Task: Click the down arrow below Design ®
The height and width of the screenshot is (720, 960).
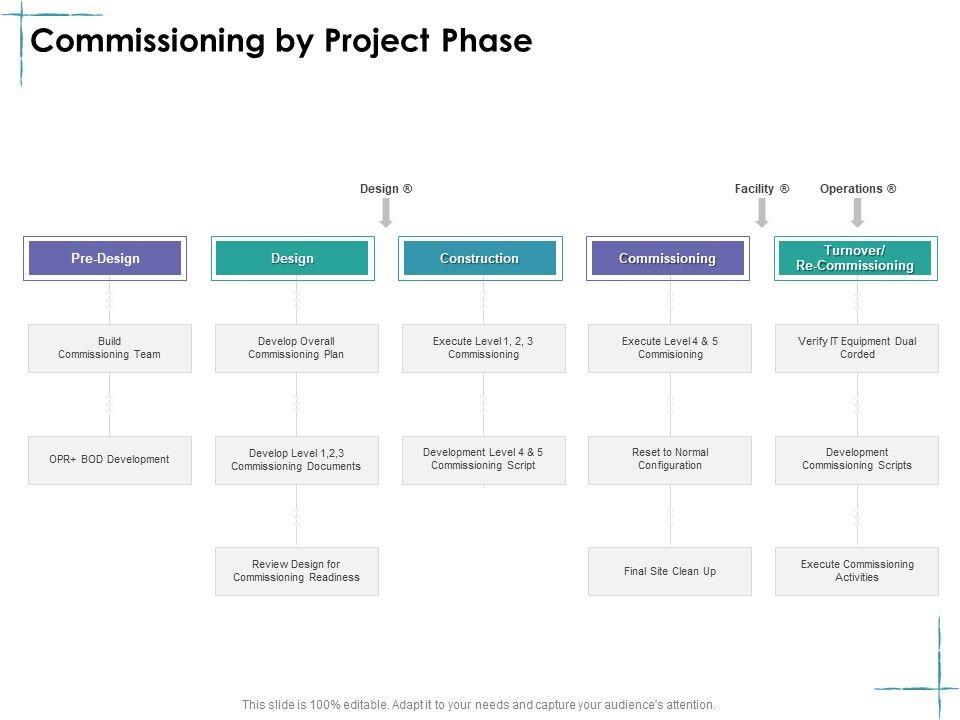Action: tap(387, 212)
